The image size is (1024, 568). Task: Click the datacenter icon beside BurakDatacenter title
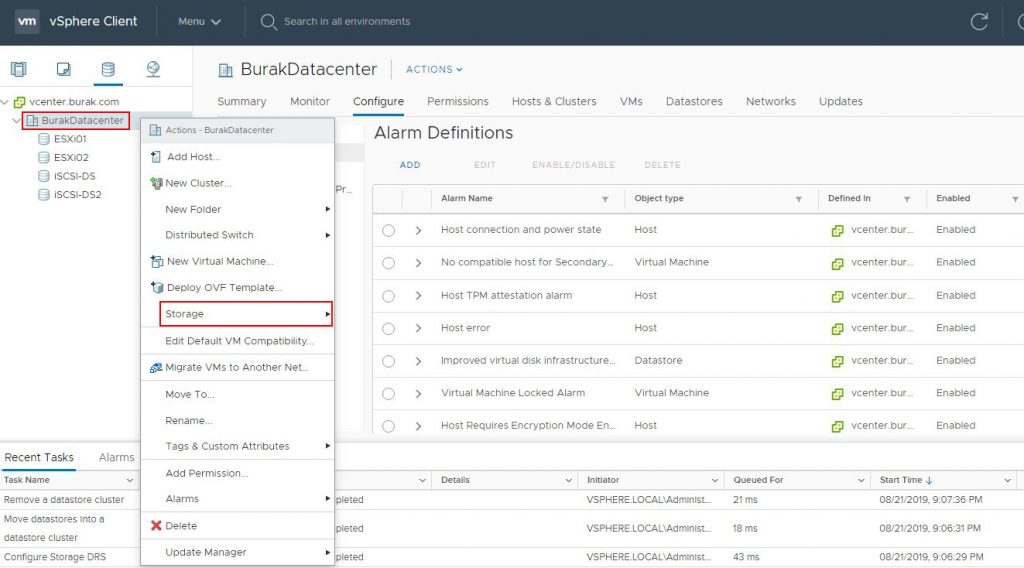[225, 70]
